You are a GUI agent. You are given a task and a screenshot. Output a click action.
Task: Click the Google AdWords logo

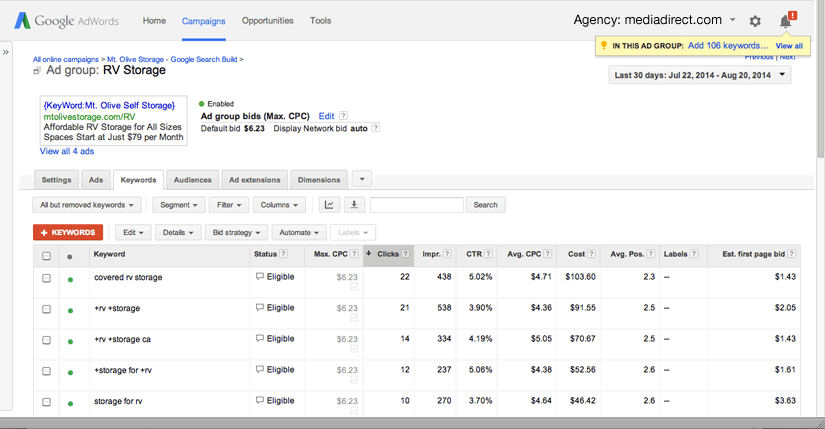click(66, 21)
